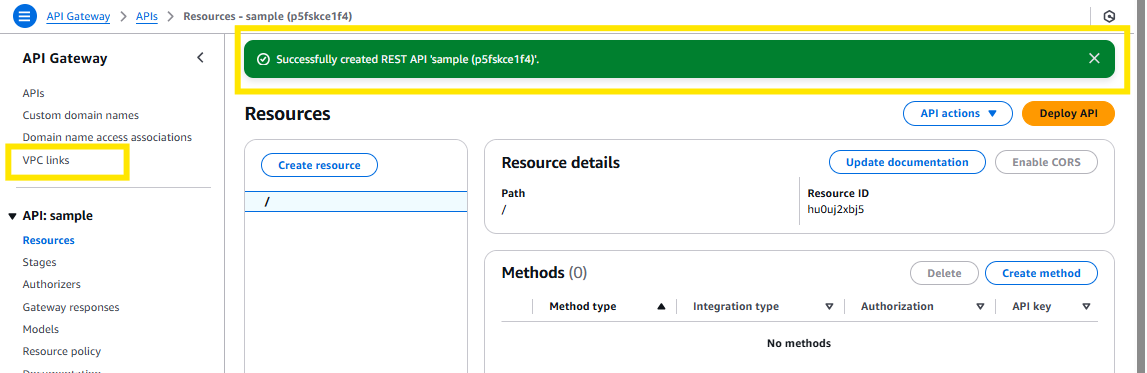The height and width of the screenshot is (373, 1147).
Task: Click Update documentation button
Action: point(907,162)
